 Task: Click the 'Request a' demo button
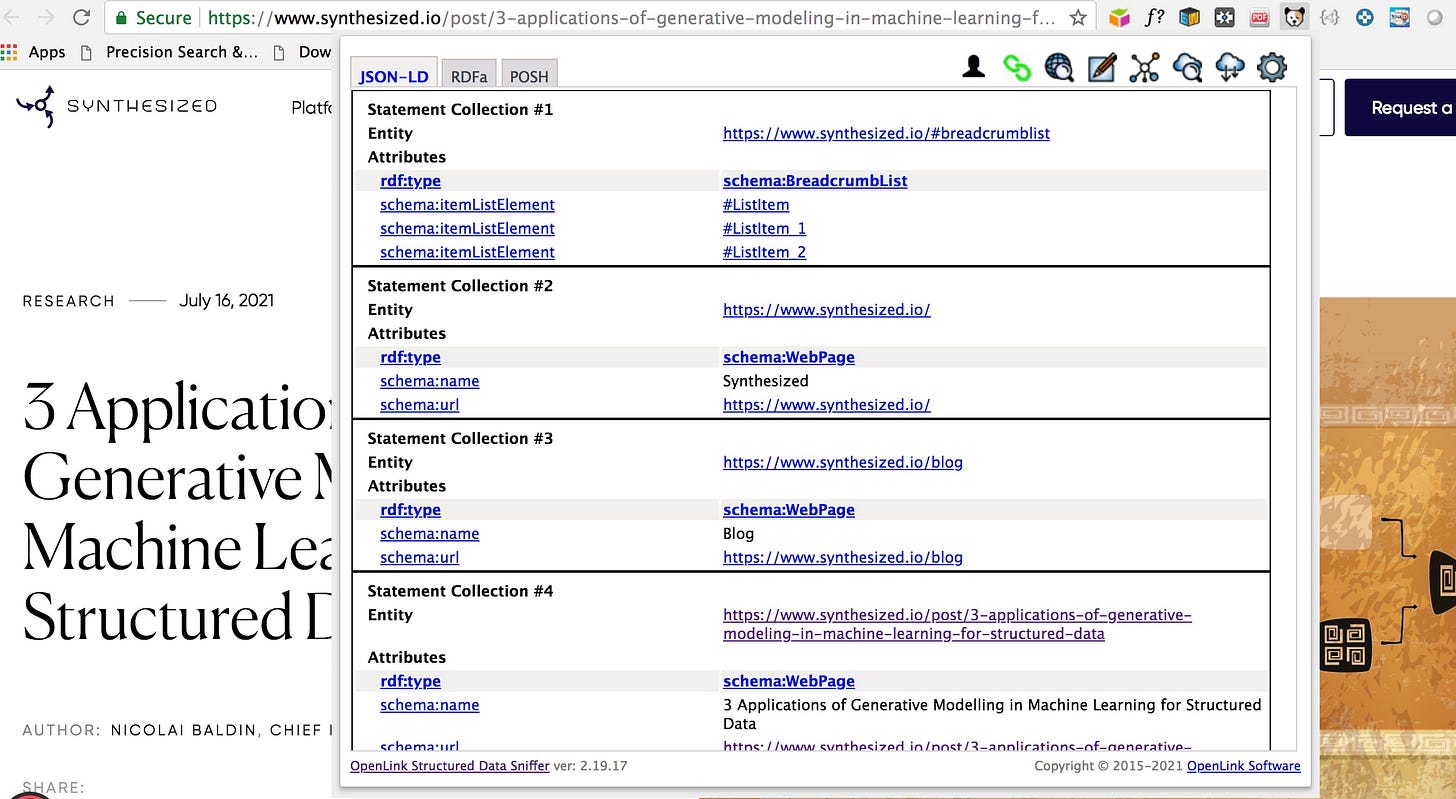(1400, 108)
